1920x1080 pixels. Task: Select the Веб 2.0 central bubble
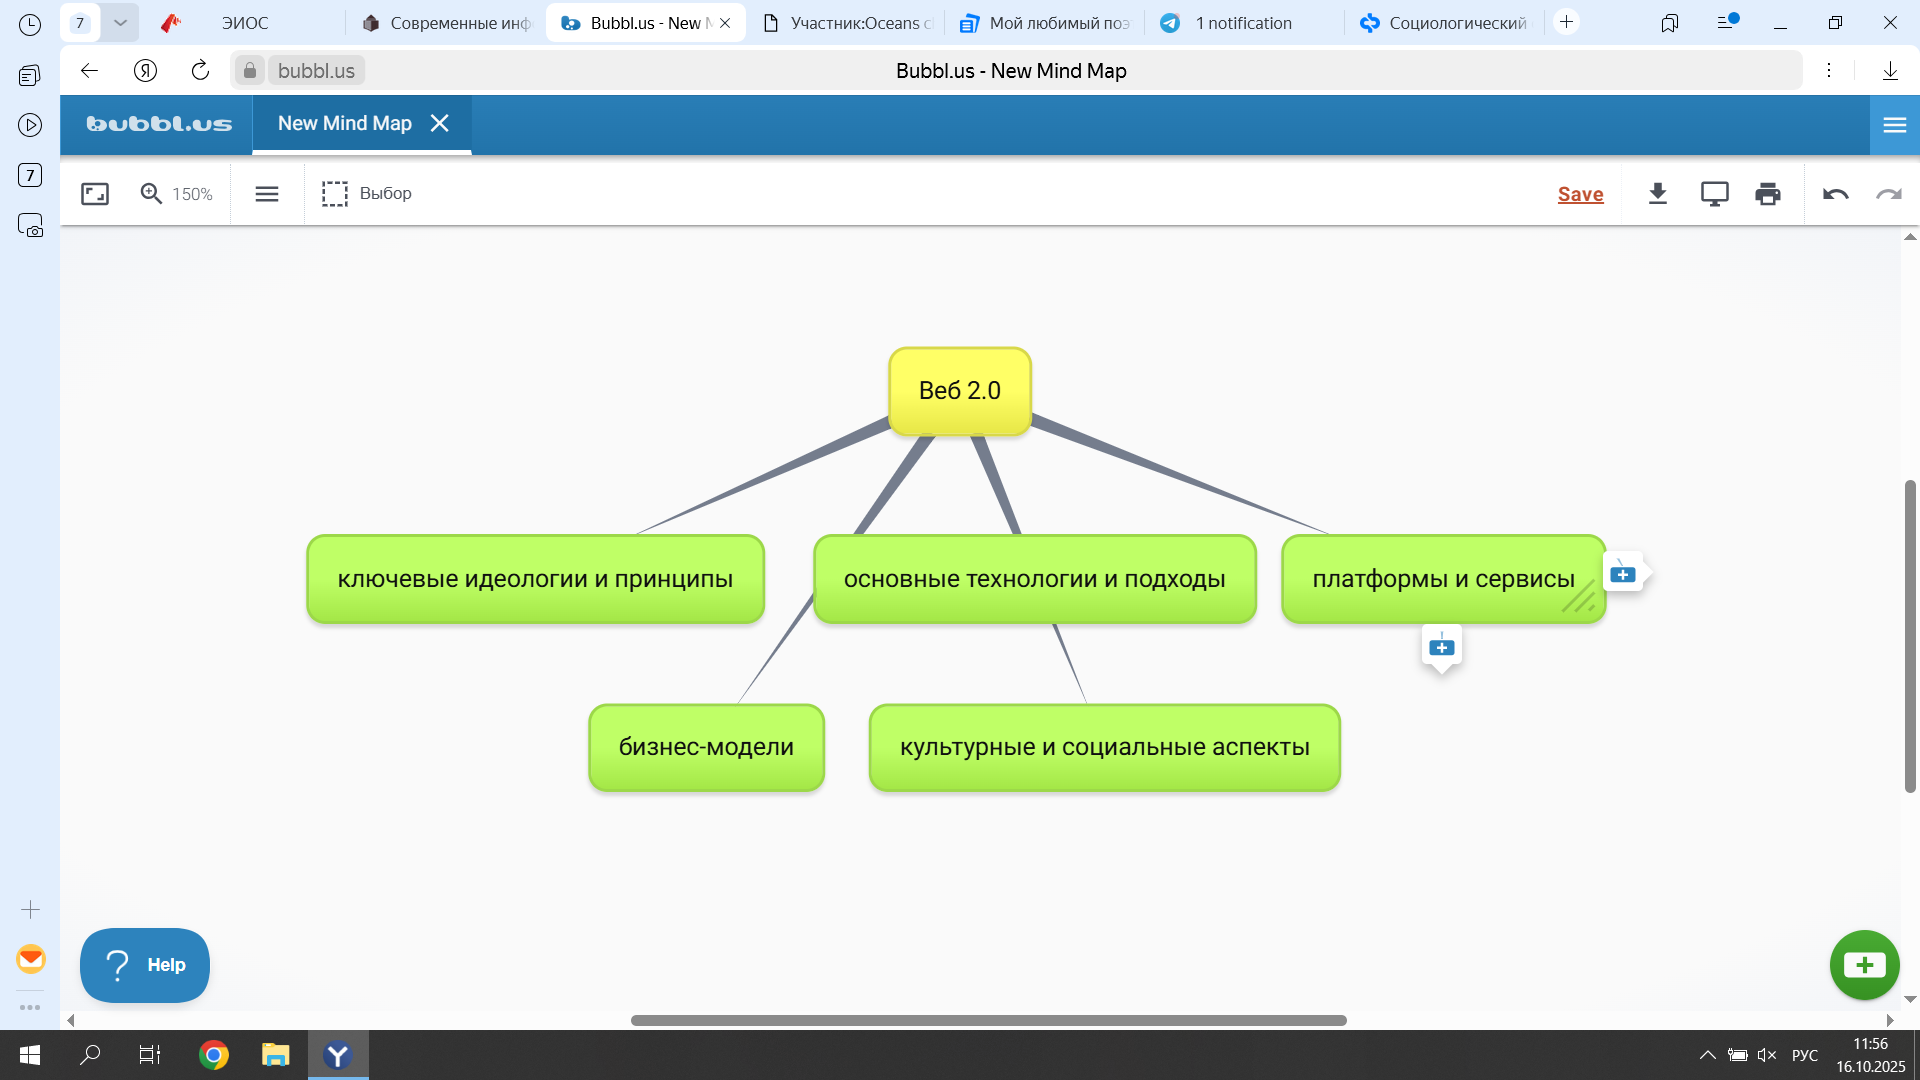959,391
